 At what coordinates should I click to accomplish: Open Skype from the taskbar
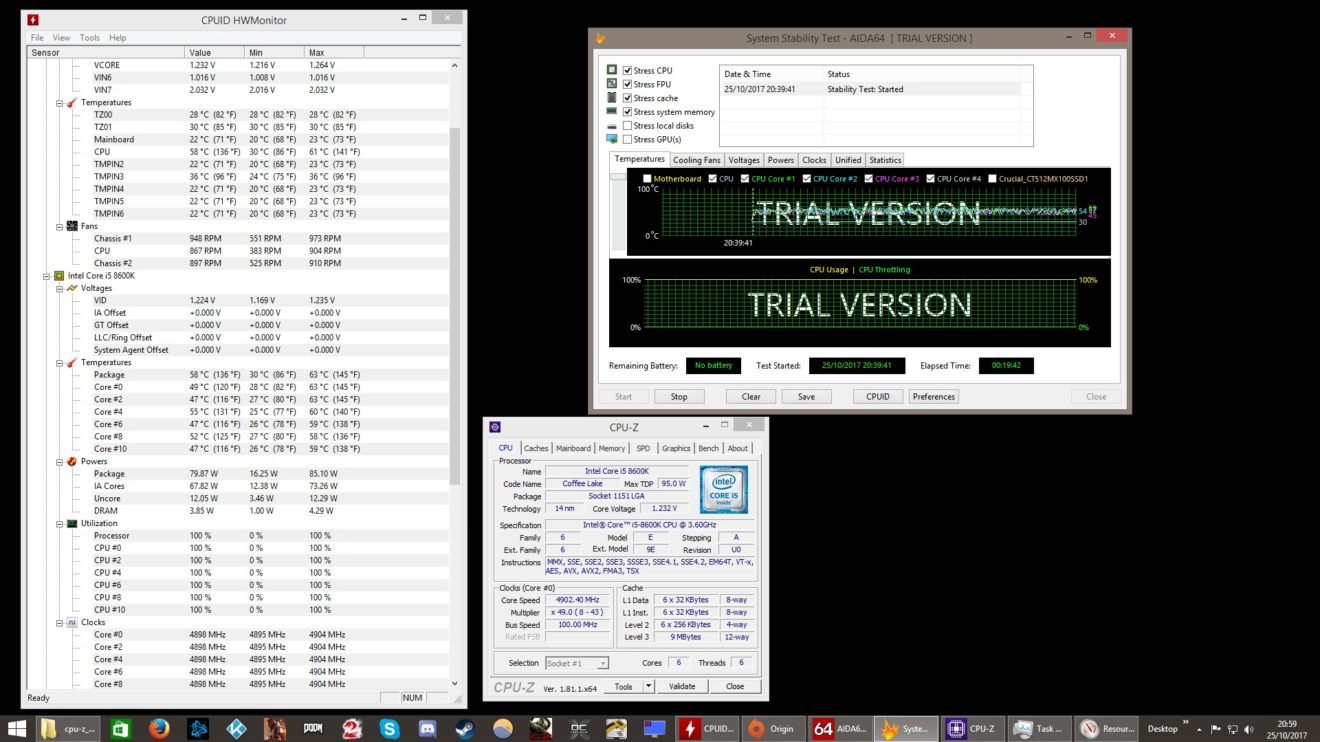390,728
